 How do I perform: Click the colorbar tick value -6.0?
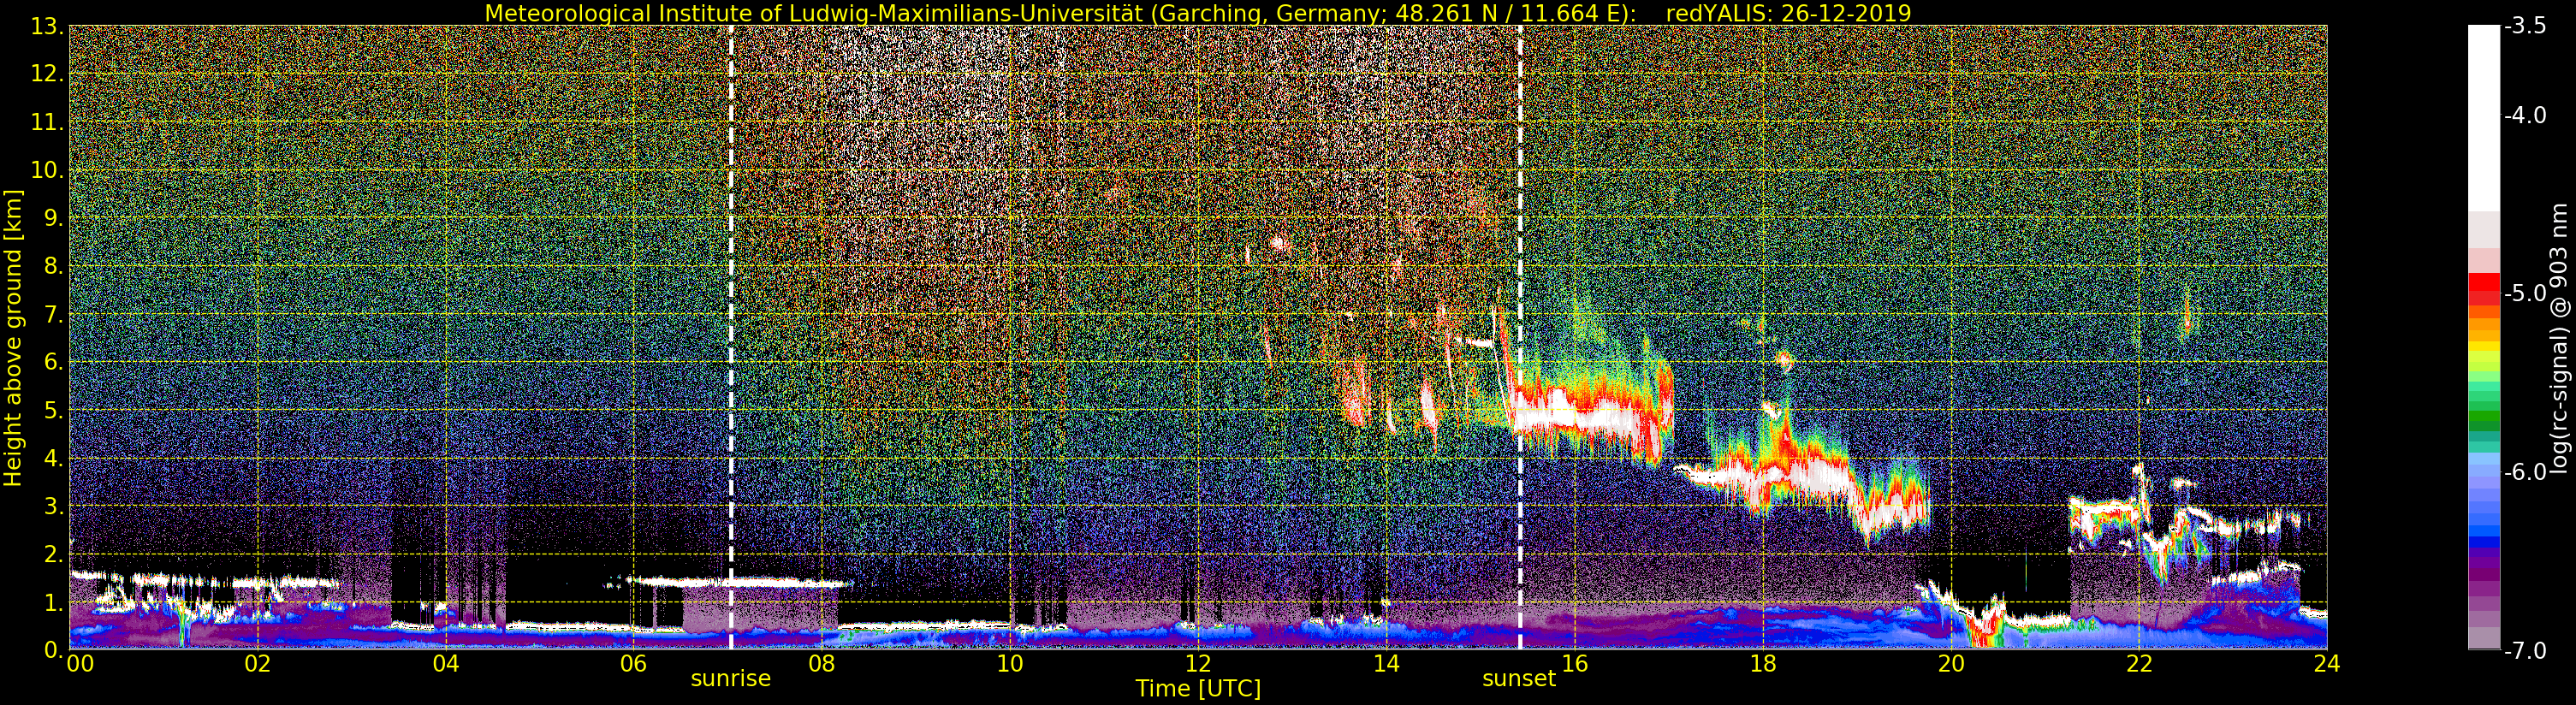[2526, 472]
